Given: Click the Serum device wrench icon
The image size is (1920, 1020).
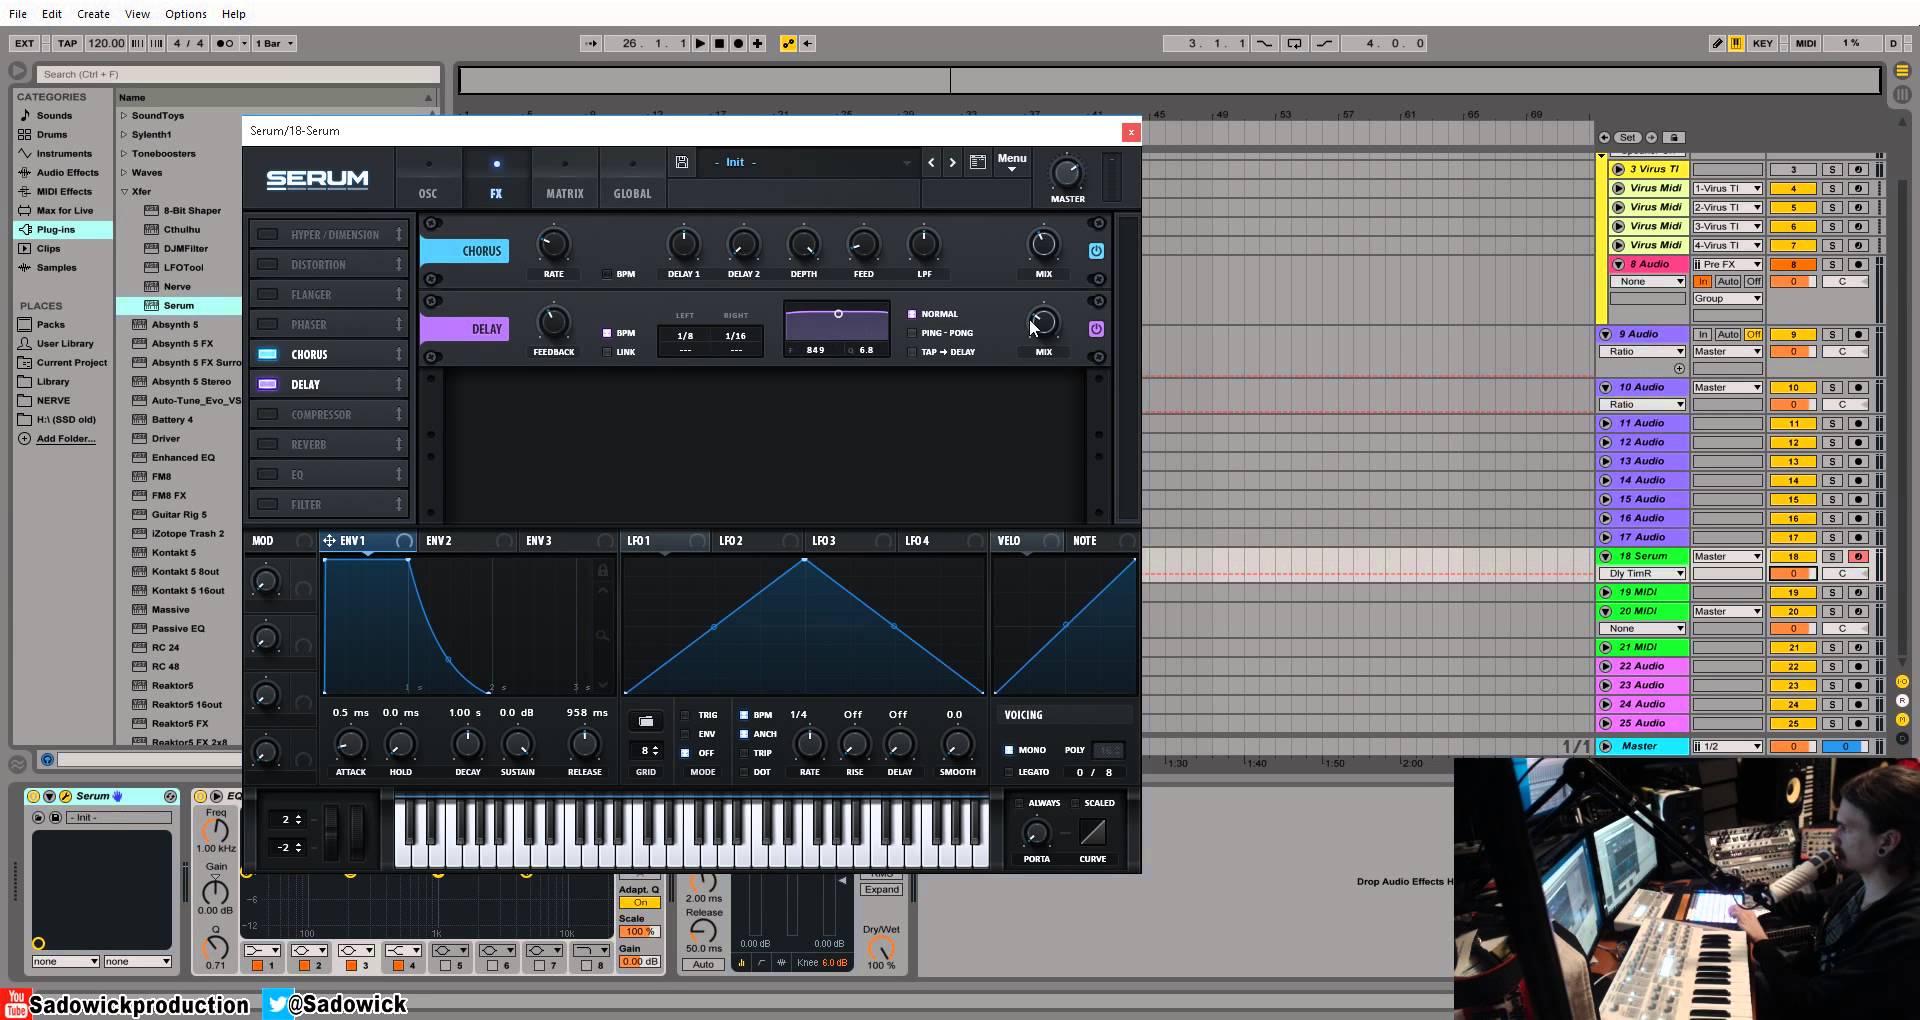Looking at the screenshot, I should pyautogui.click(x=65, y=796).
